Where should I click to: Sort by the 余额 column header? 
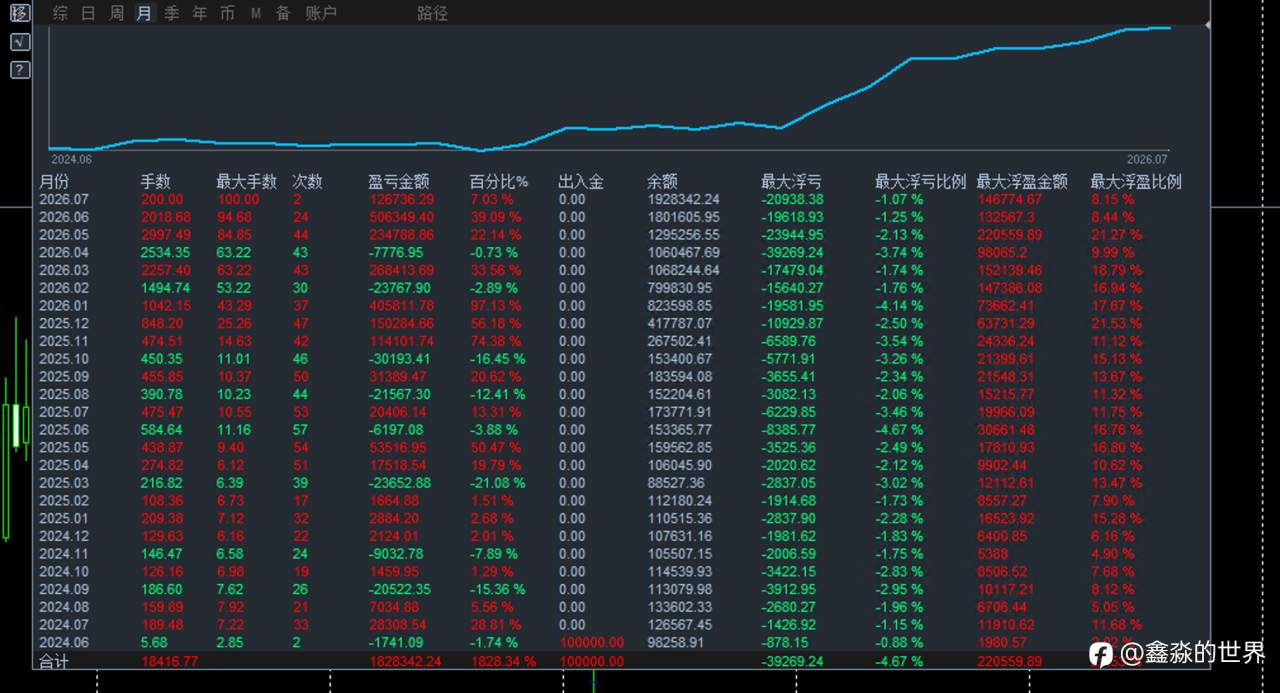click(x=662, y=181)
